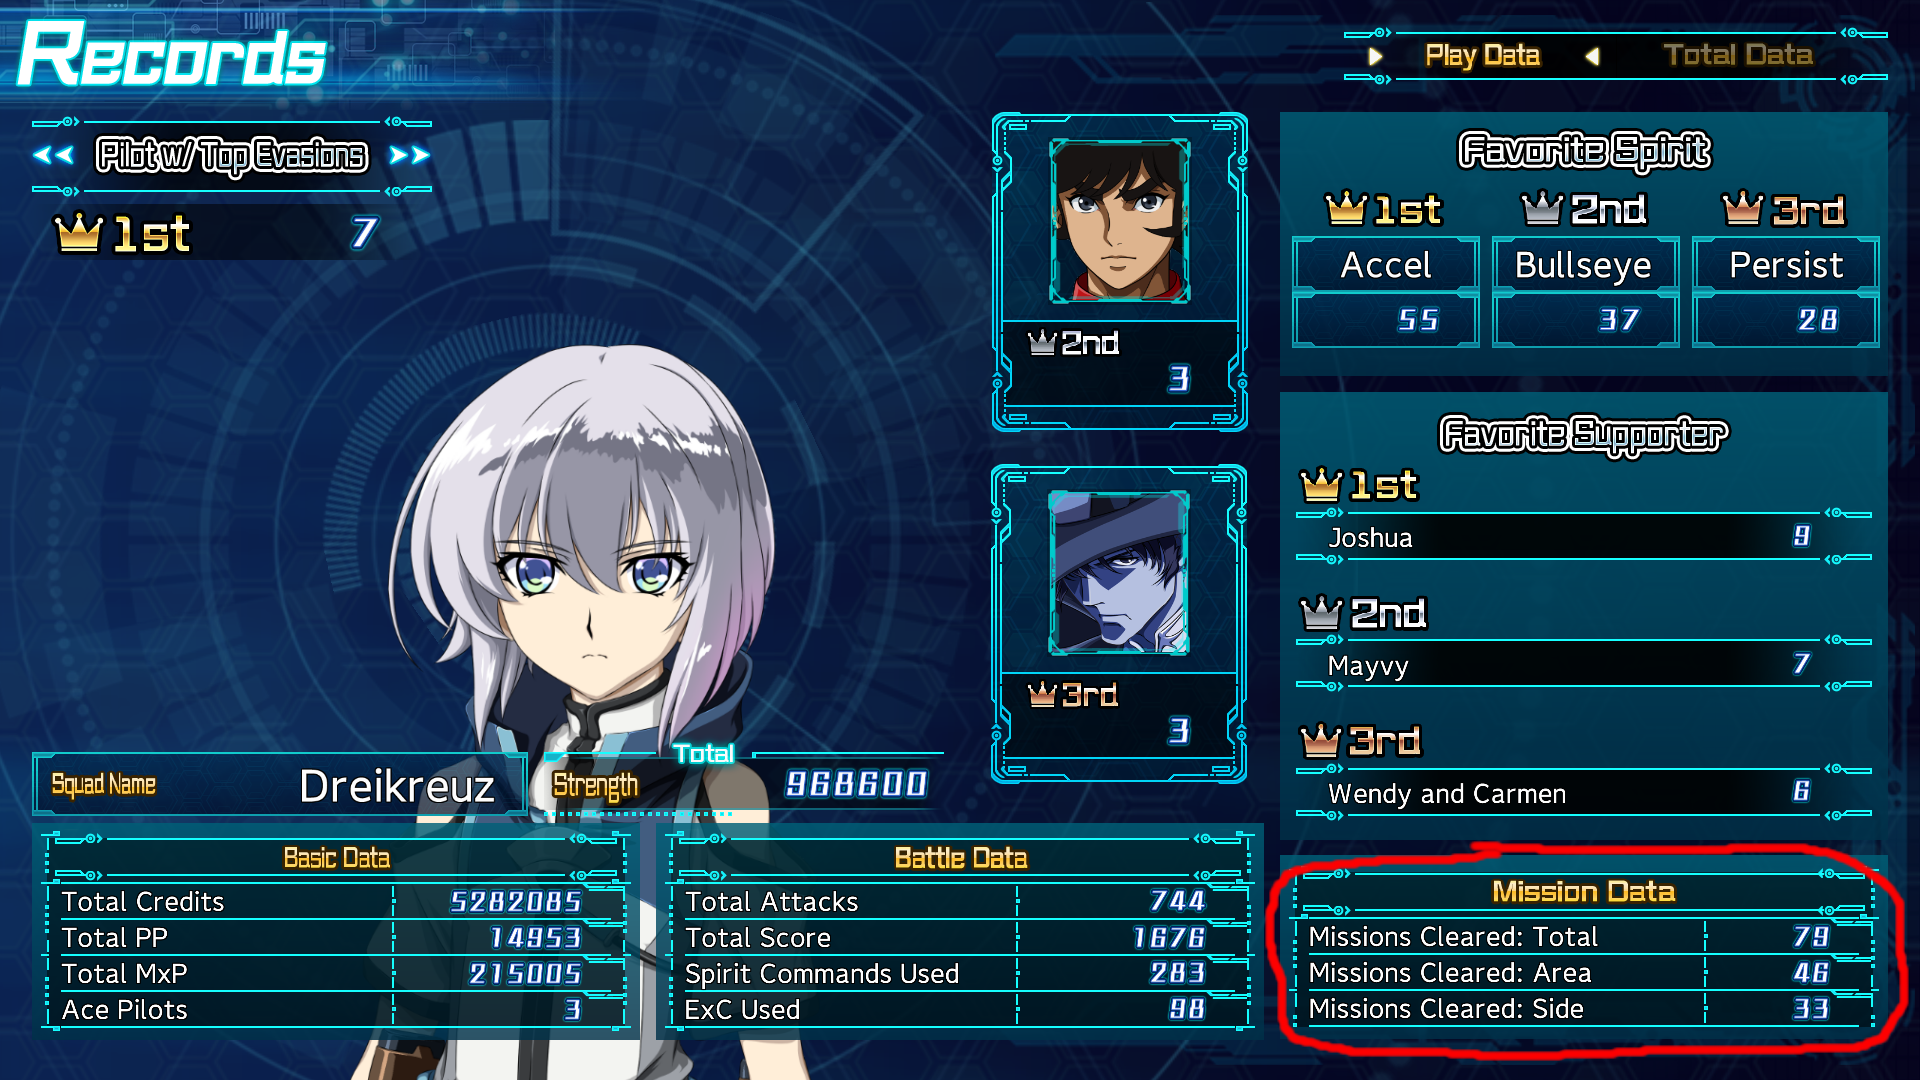Click the Squad Name Dreikreuz field
The image size is (1920, 1080).
280,785
